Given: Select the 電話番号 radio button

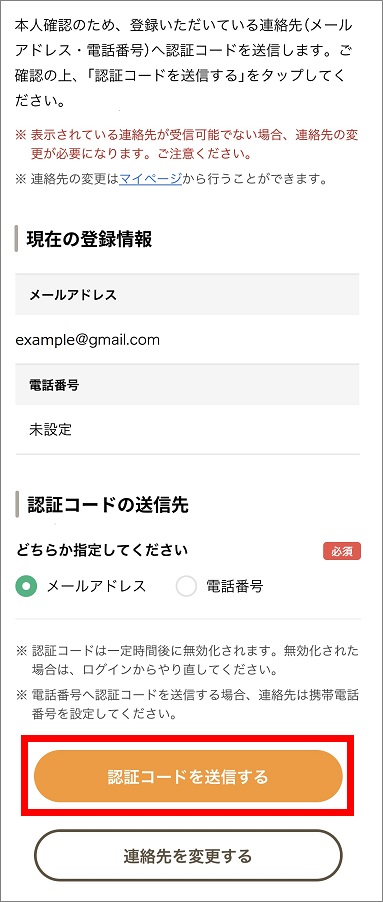Looking at the screenshot, I should [186, 587].
